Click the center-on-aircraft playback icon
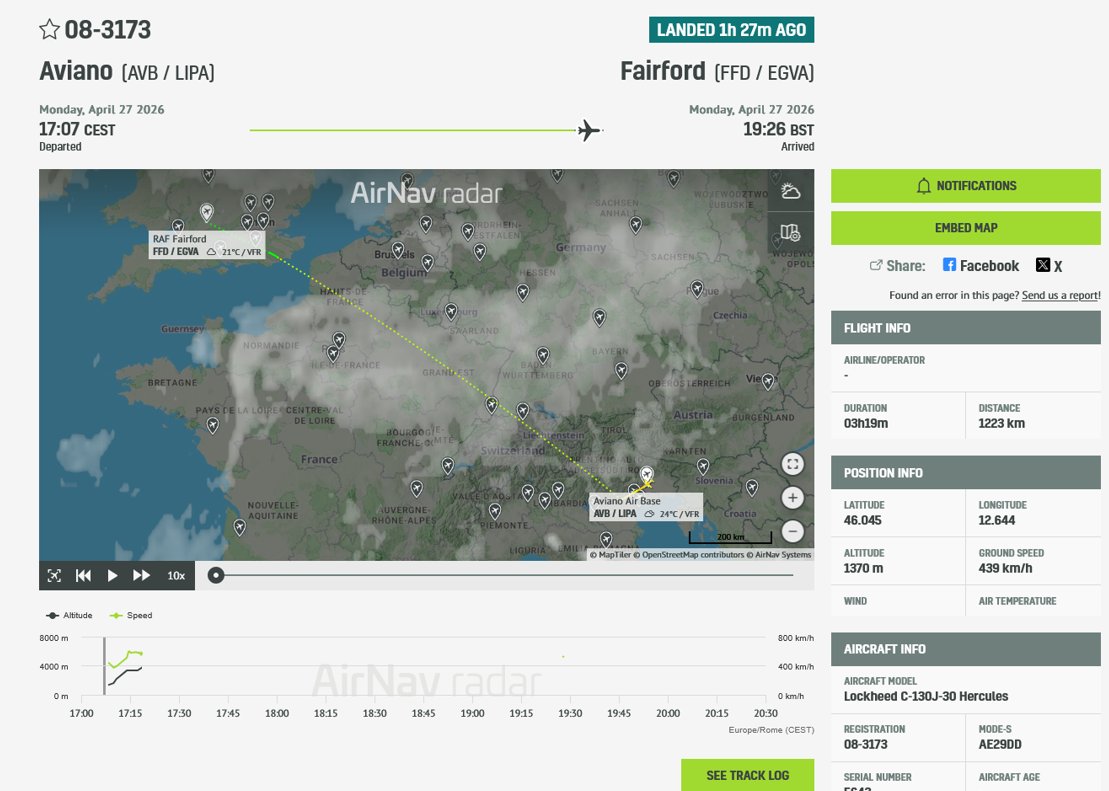The height and width of the screenshot is (791, 1109). (x=54, y=576)
